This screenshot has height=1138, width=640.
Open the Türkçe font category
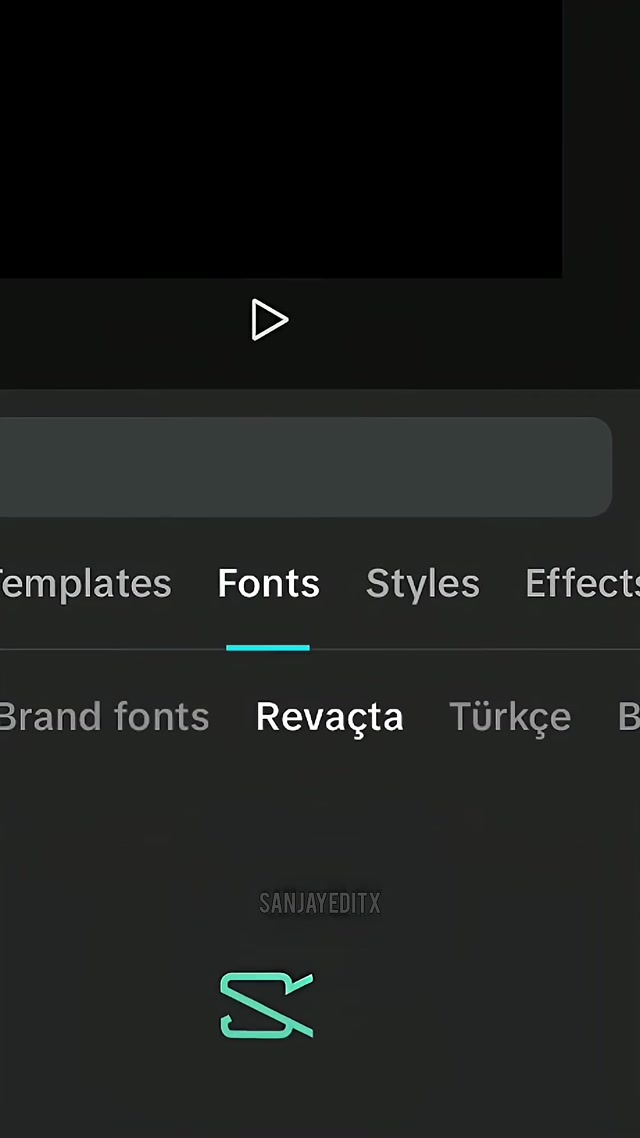509,717
